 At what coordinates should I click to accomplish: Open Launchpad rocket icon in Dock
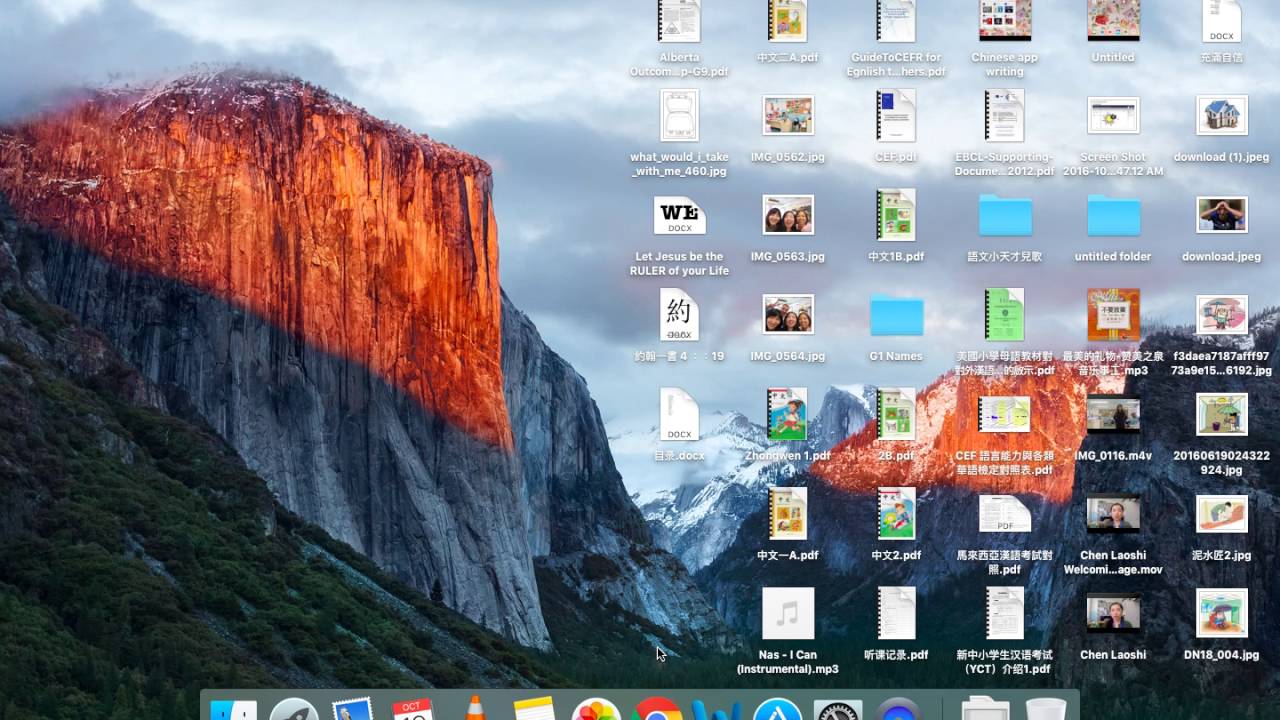click(x=294, y=709)
